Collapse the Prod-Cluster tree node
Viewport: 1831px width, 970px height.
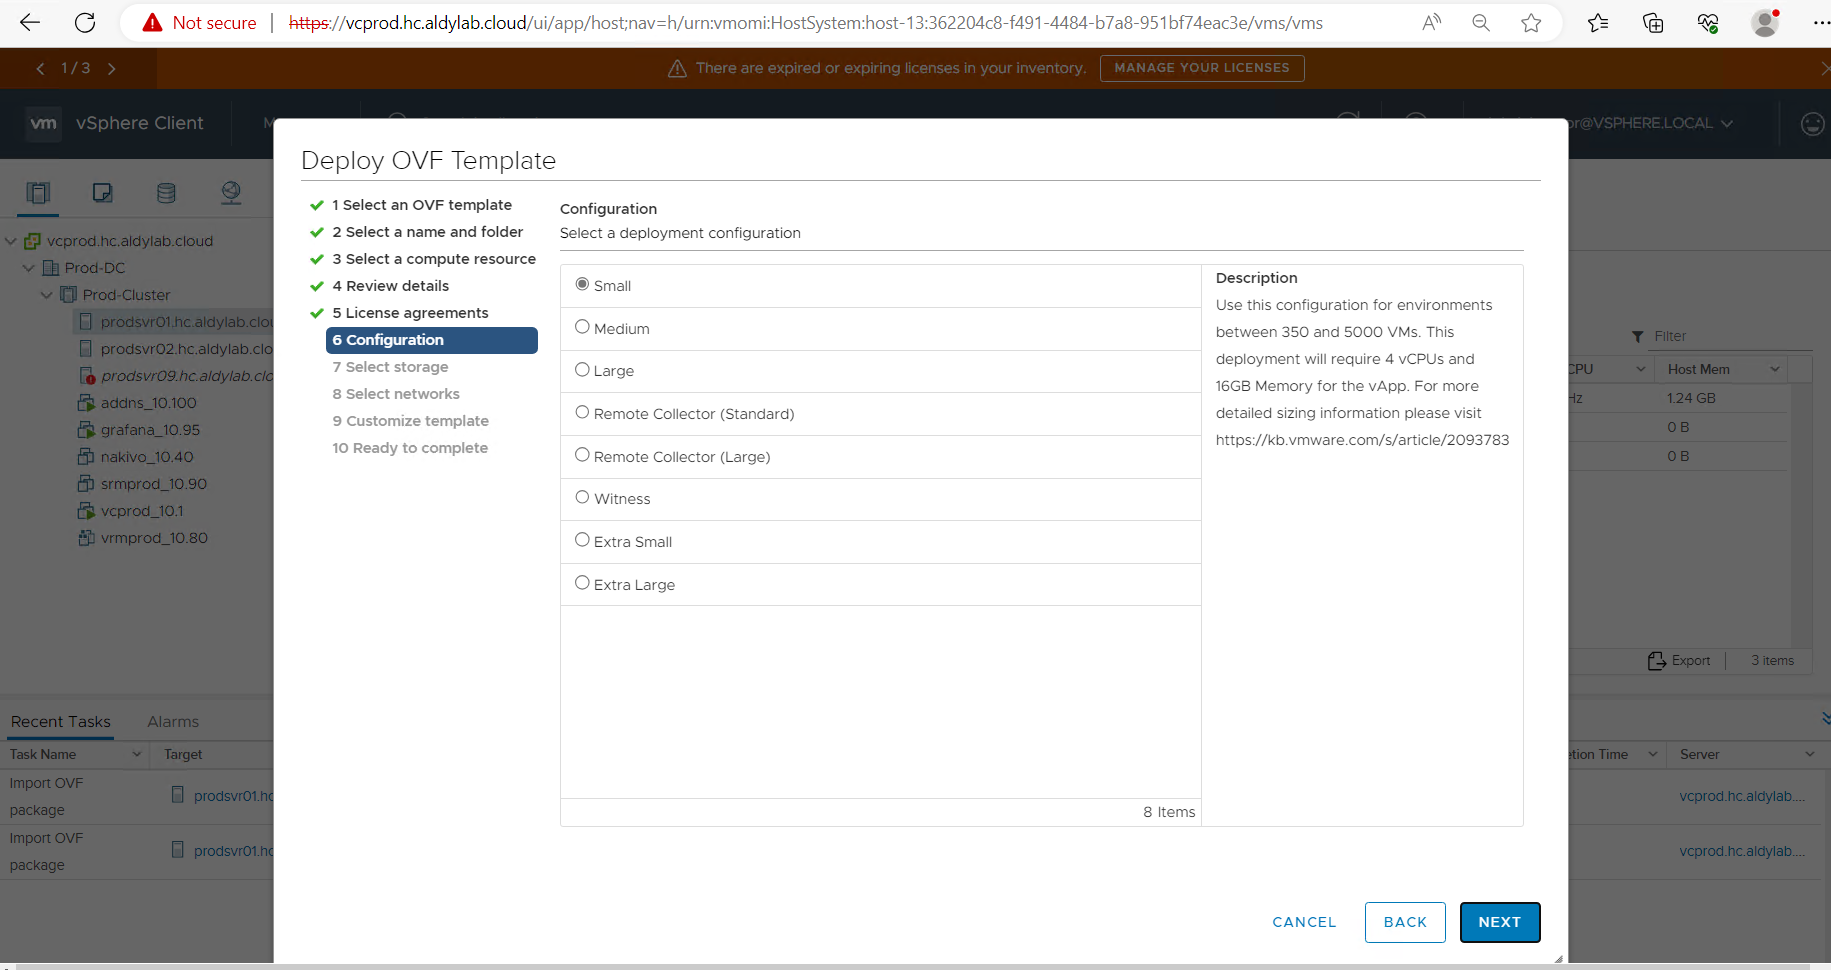pos(47,295)
